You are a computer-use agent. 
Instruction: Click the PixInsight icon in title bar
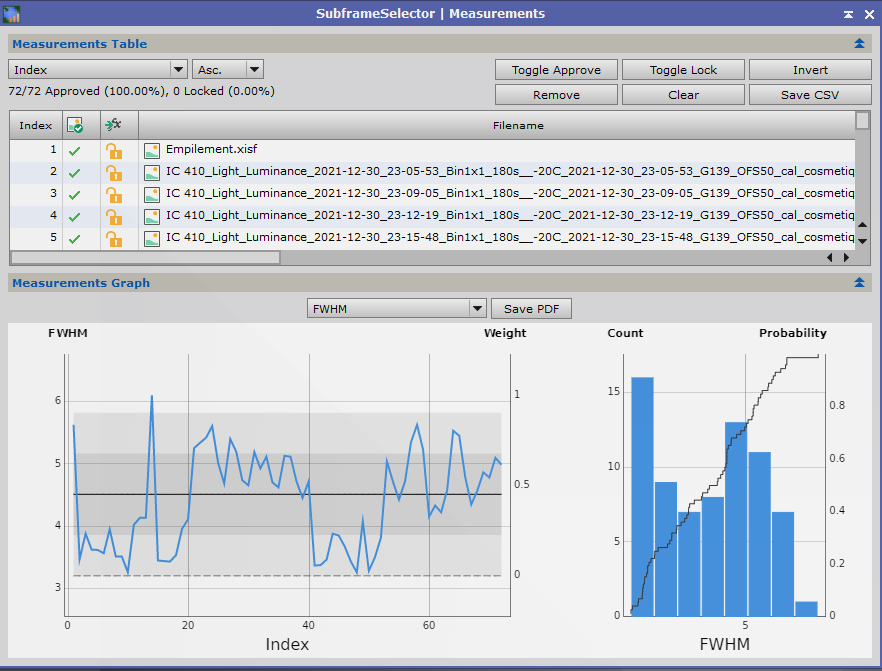(x=12, y=13)
